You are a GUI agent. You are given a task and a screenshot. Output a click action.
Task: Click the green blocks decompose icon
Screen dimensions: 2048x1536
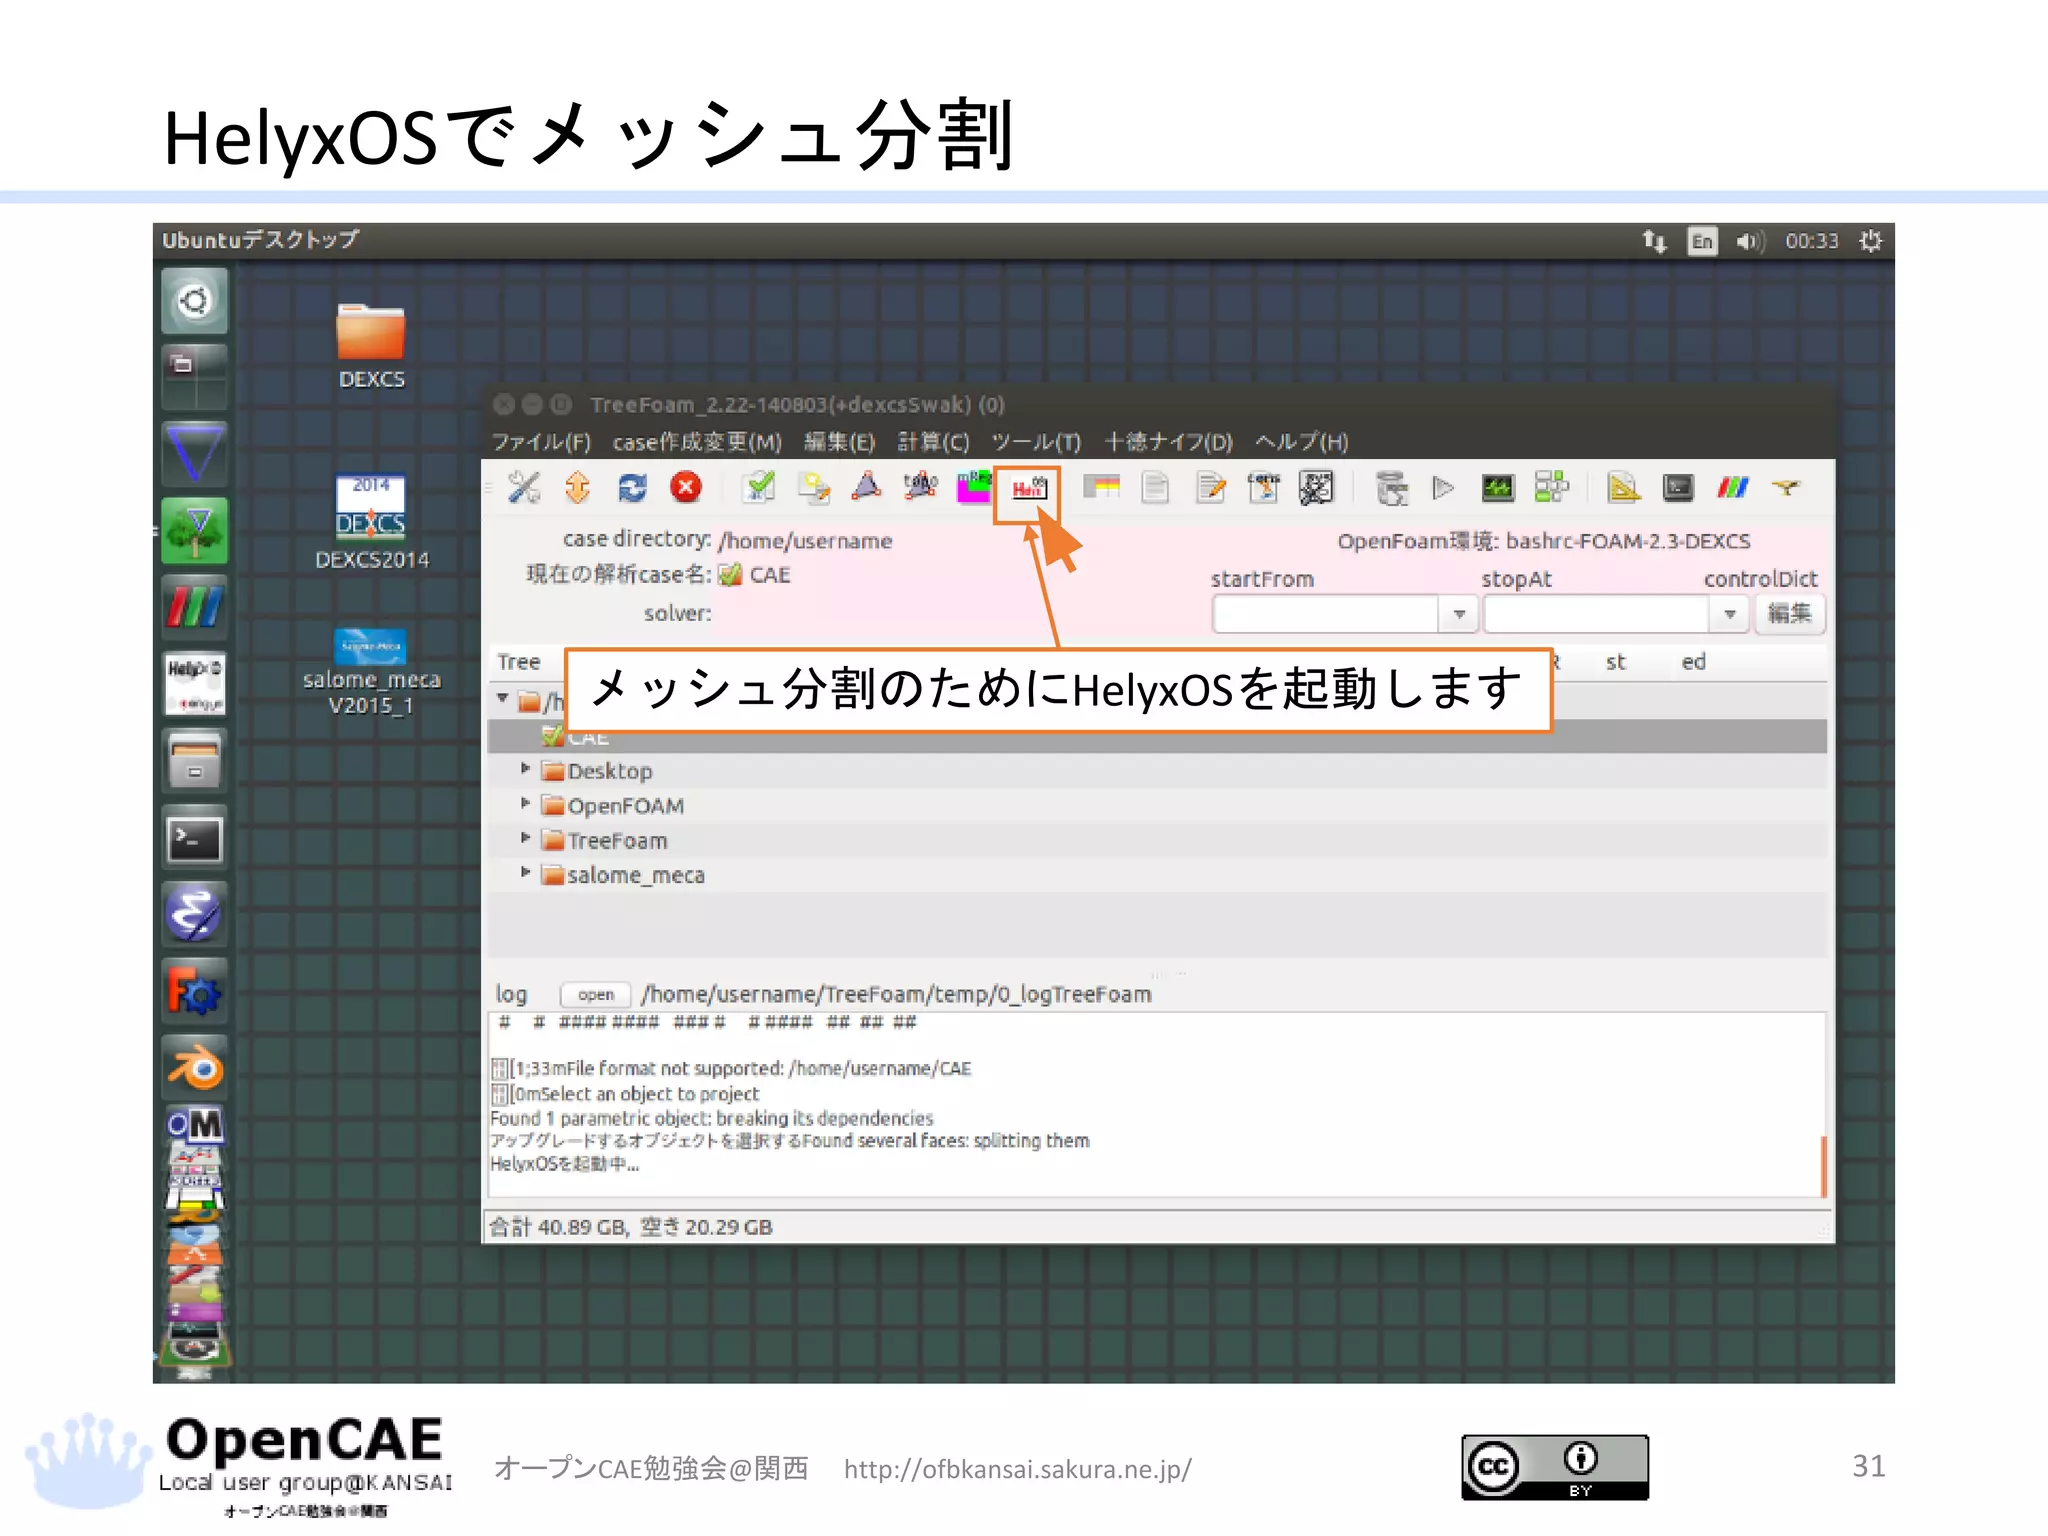click(1551, 487)
